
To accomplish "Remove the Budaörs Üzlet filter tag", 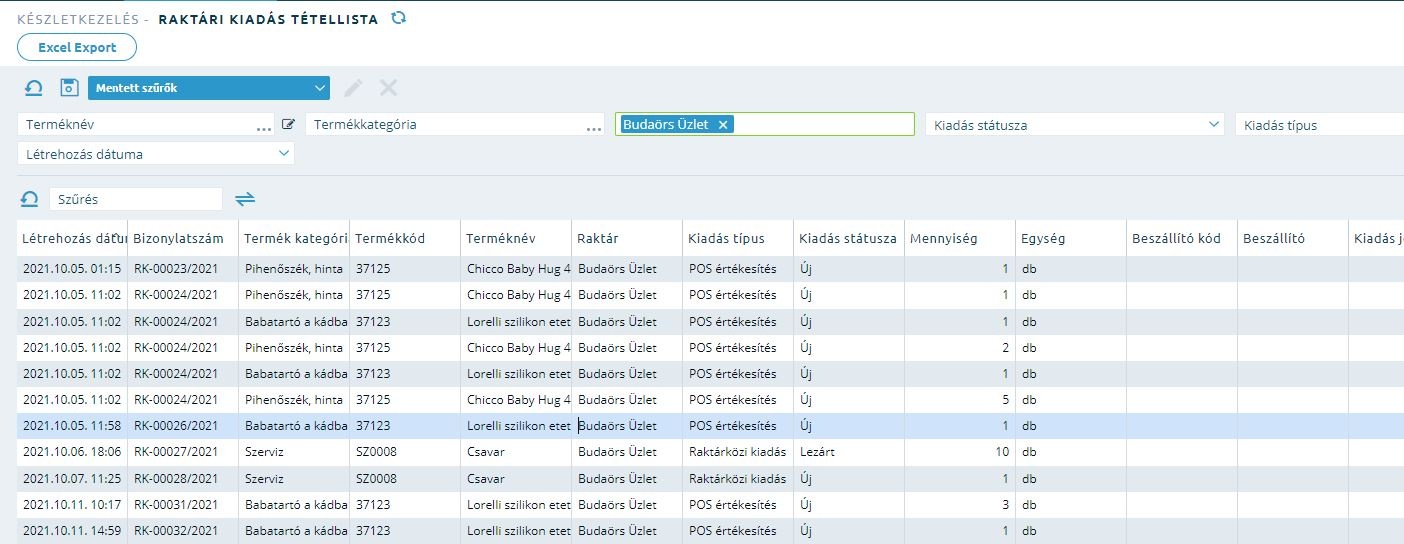I will point(722,125).
